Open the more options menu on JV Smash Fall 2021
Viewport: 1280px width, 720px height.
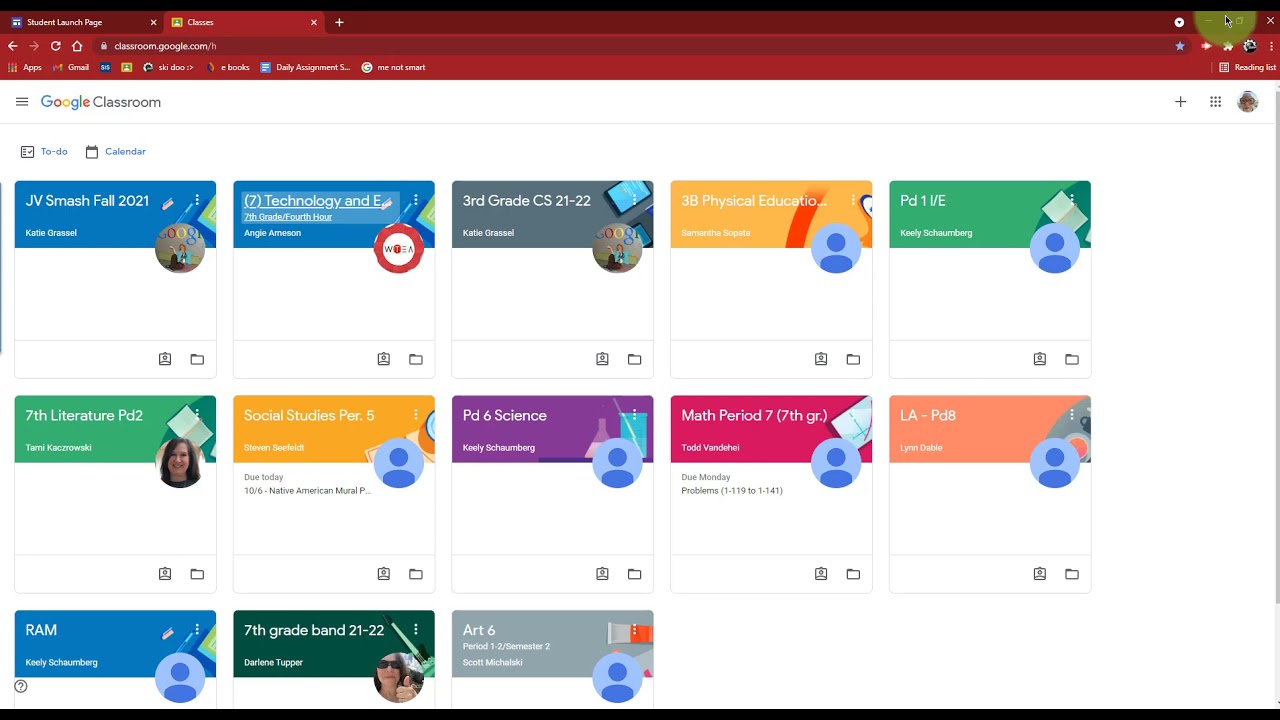click(197, 201)
